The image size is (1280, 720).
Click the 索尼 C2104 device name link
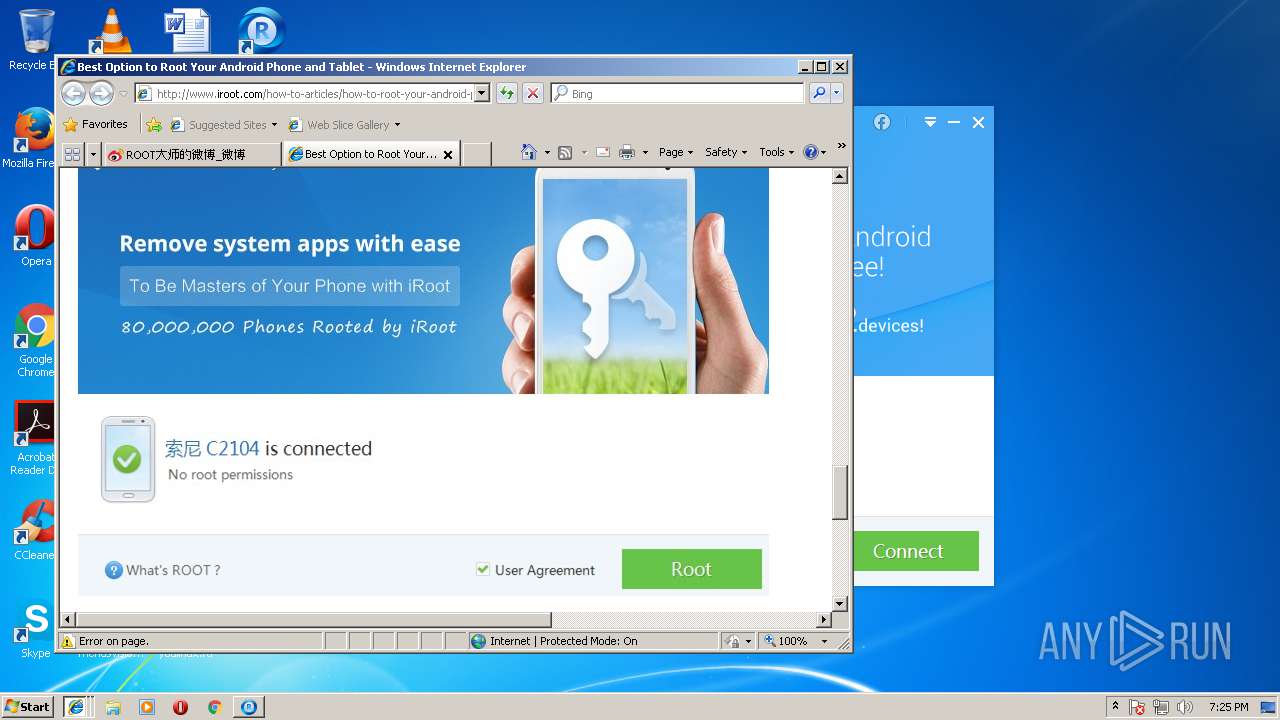click(212, 448)
